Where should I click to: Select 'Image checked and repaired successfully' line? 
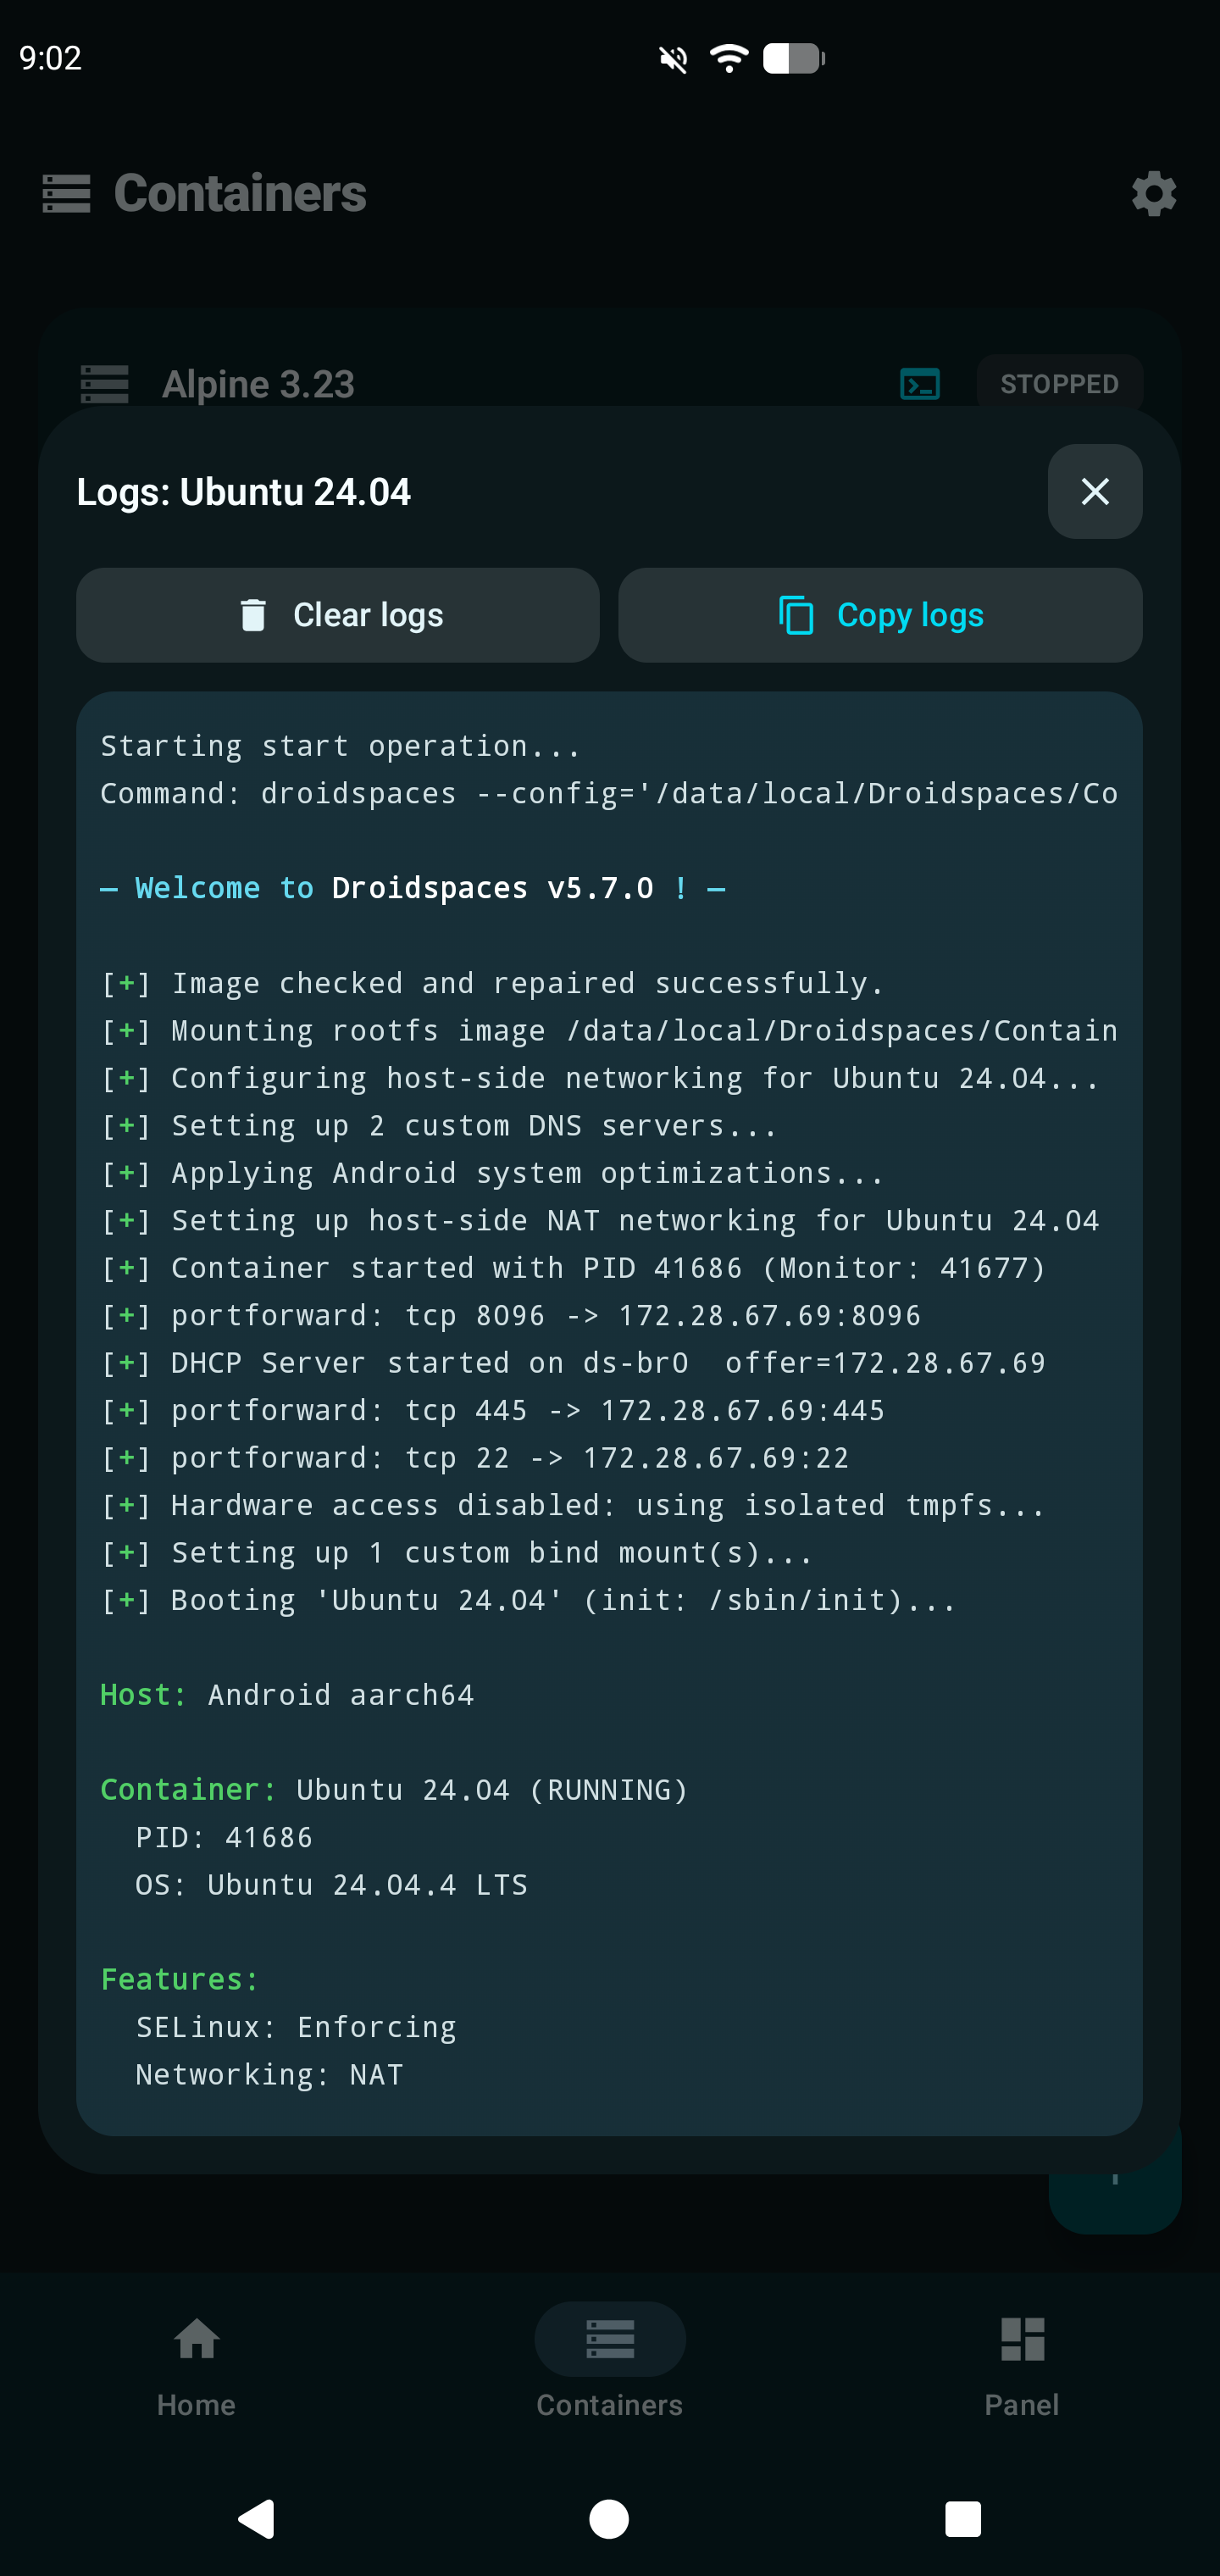(x=493, y=983)
